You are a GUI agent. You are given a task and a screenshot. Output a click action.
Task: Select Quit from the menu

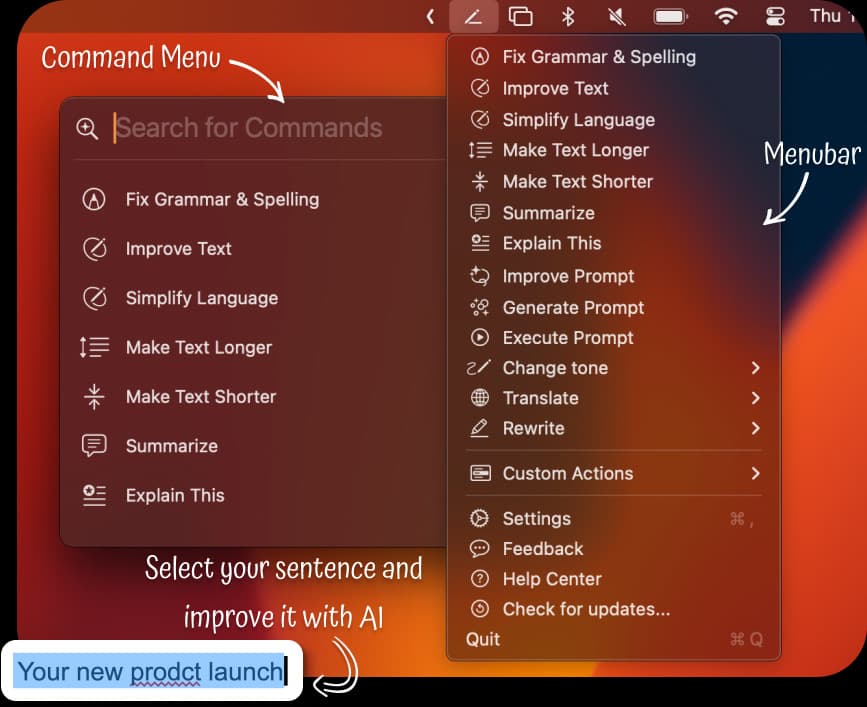pos(481,639)
